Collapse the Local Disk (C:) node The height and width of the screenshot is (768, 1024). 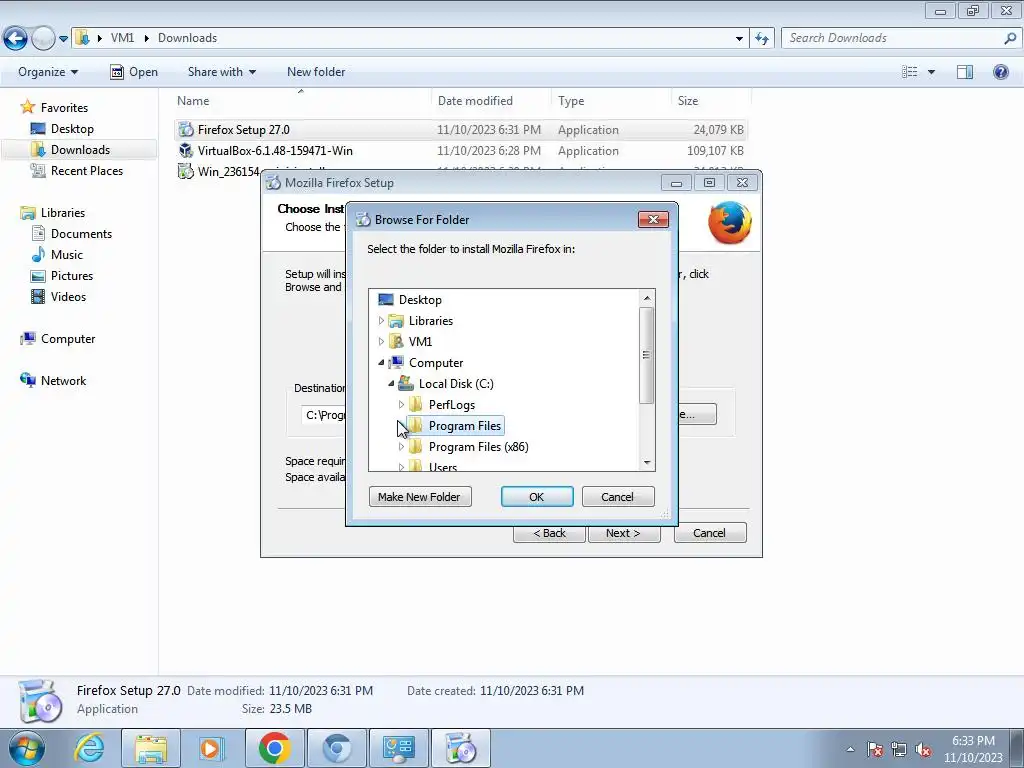(391, 383)
